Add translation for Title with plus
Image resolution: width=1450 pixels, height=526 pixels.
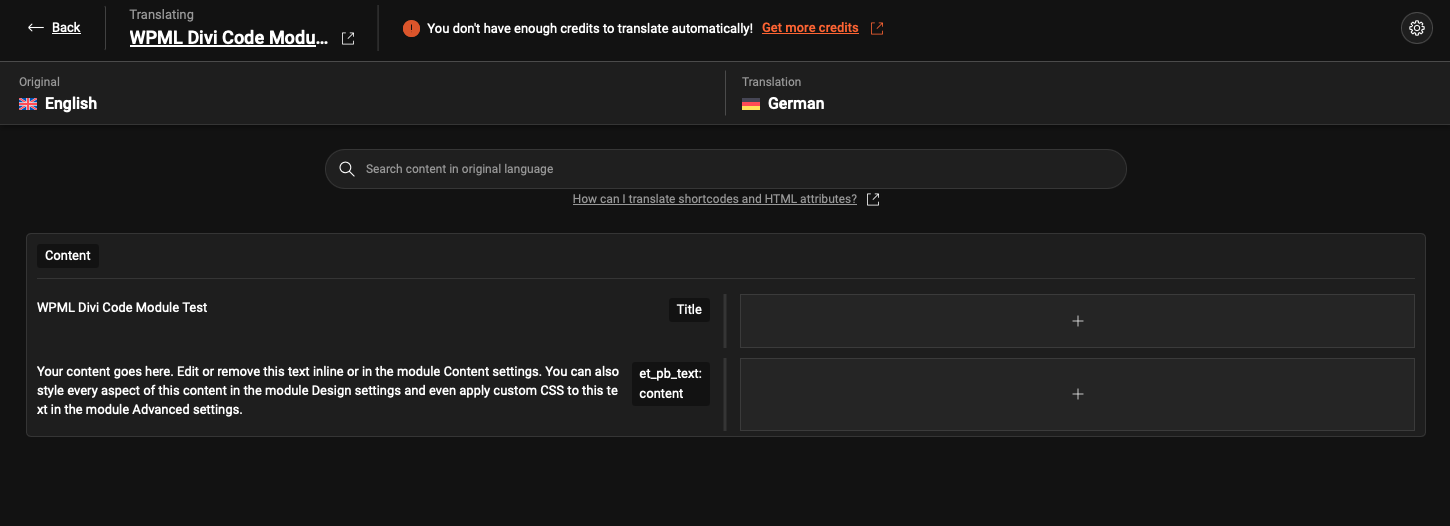point(1077,321)
